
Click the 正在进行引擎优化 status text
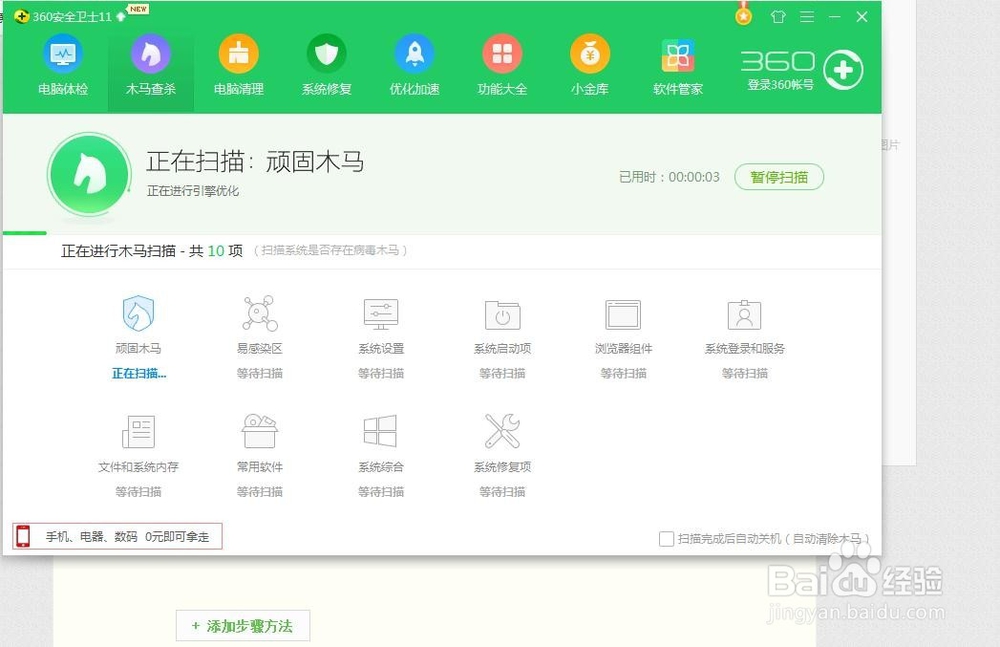193,191
